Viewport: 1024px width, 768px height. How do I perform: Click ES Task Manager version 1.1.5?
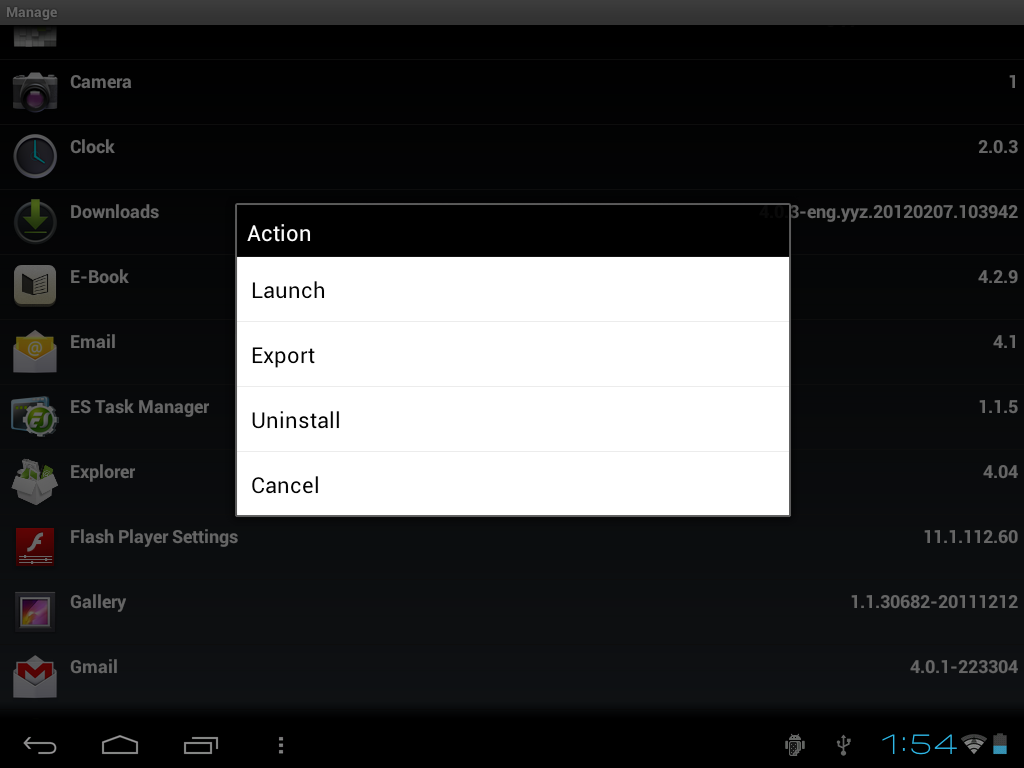click(998, 407)
